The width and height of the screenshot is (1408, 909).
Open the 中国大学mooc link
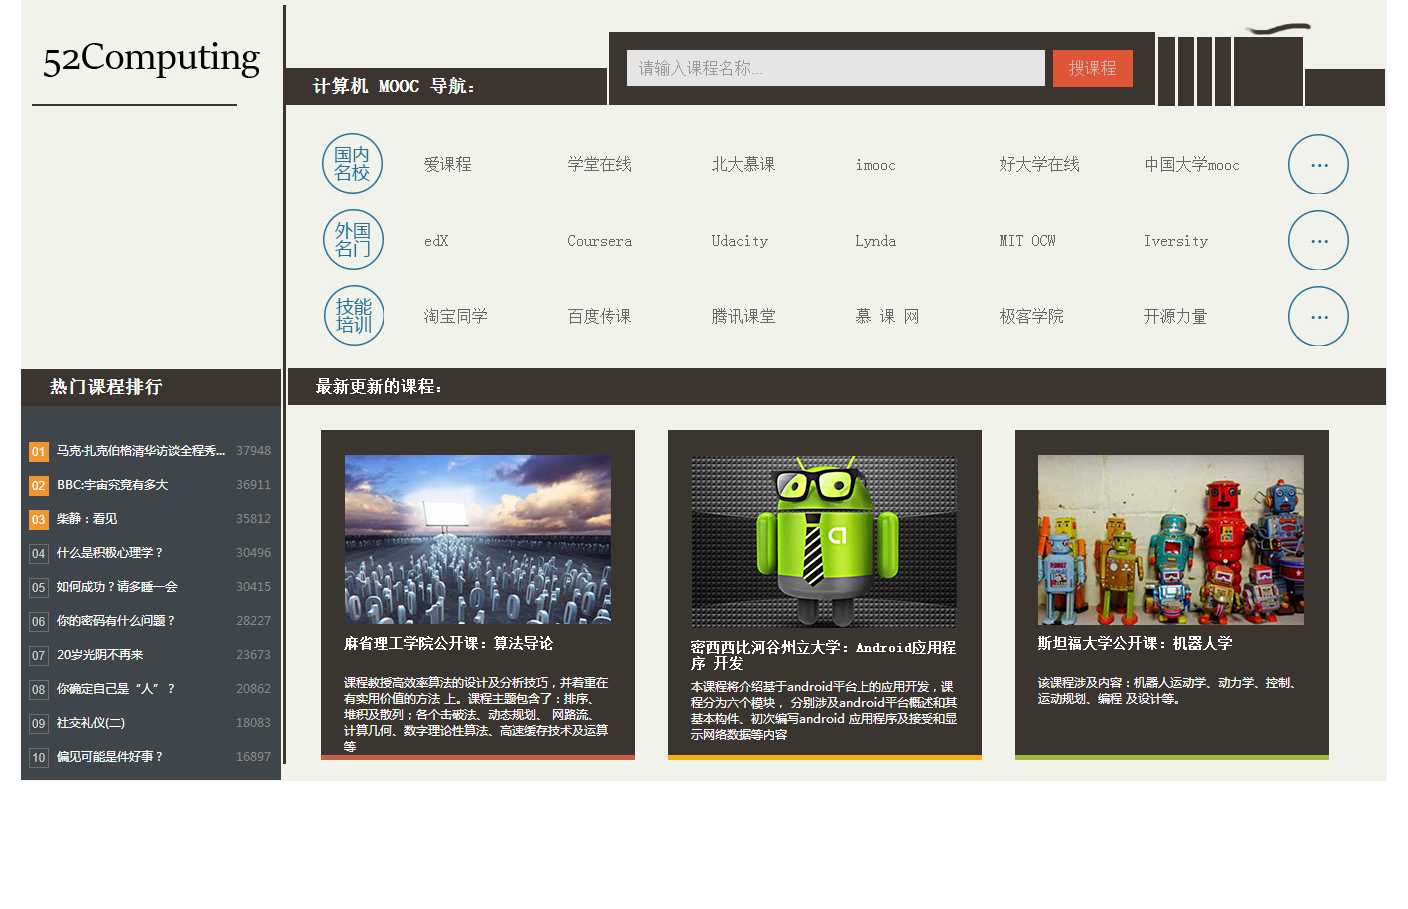[1191, 165]
